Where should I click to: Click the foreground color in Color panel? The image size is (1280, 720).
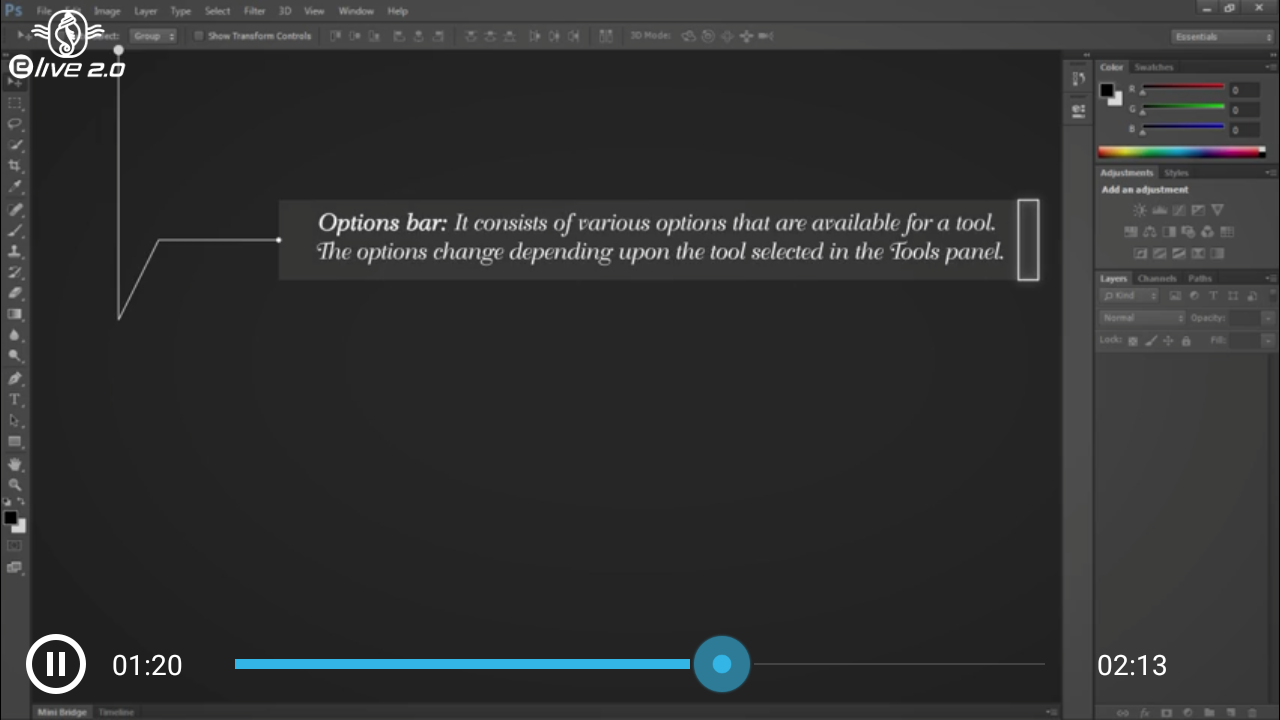[1107, 90]
